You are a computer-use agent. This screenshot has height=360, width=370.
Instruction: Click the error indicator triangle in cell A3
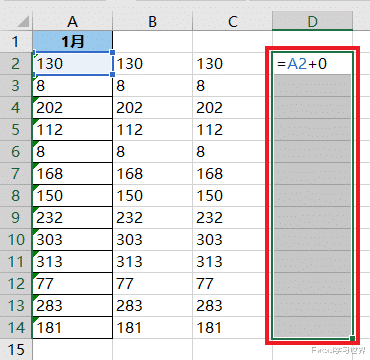34,77
